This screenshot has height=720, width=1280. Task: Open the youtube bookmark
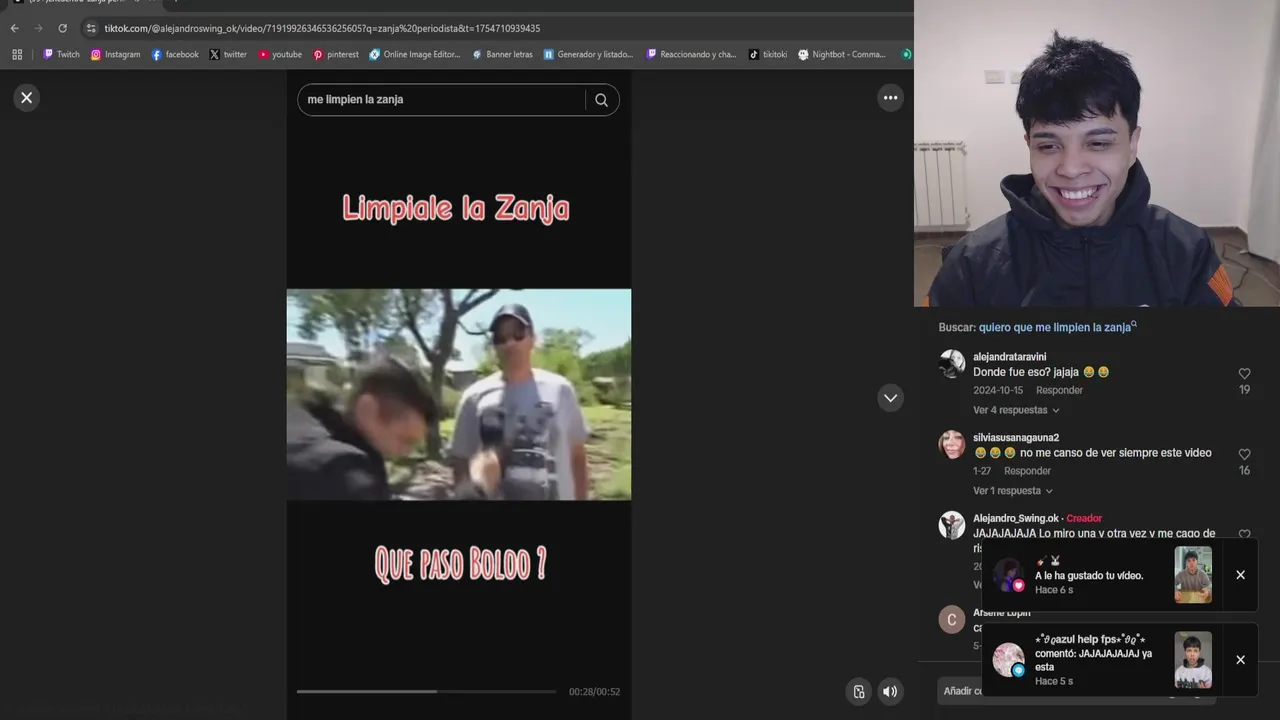[280, 54]
